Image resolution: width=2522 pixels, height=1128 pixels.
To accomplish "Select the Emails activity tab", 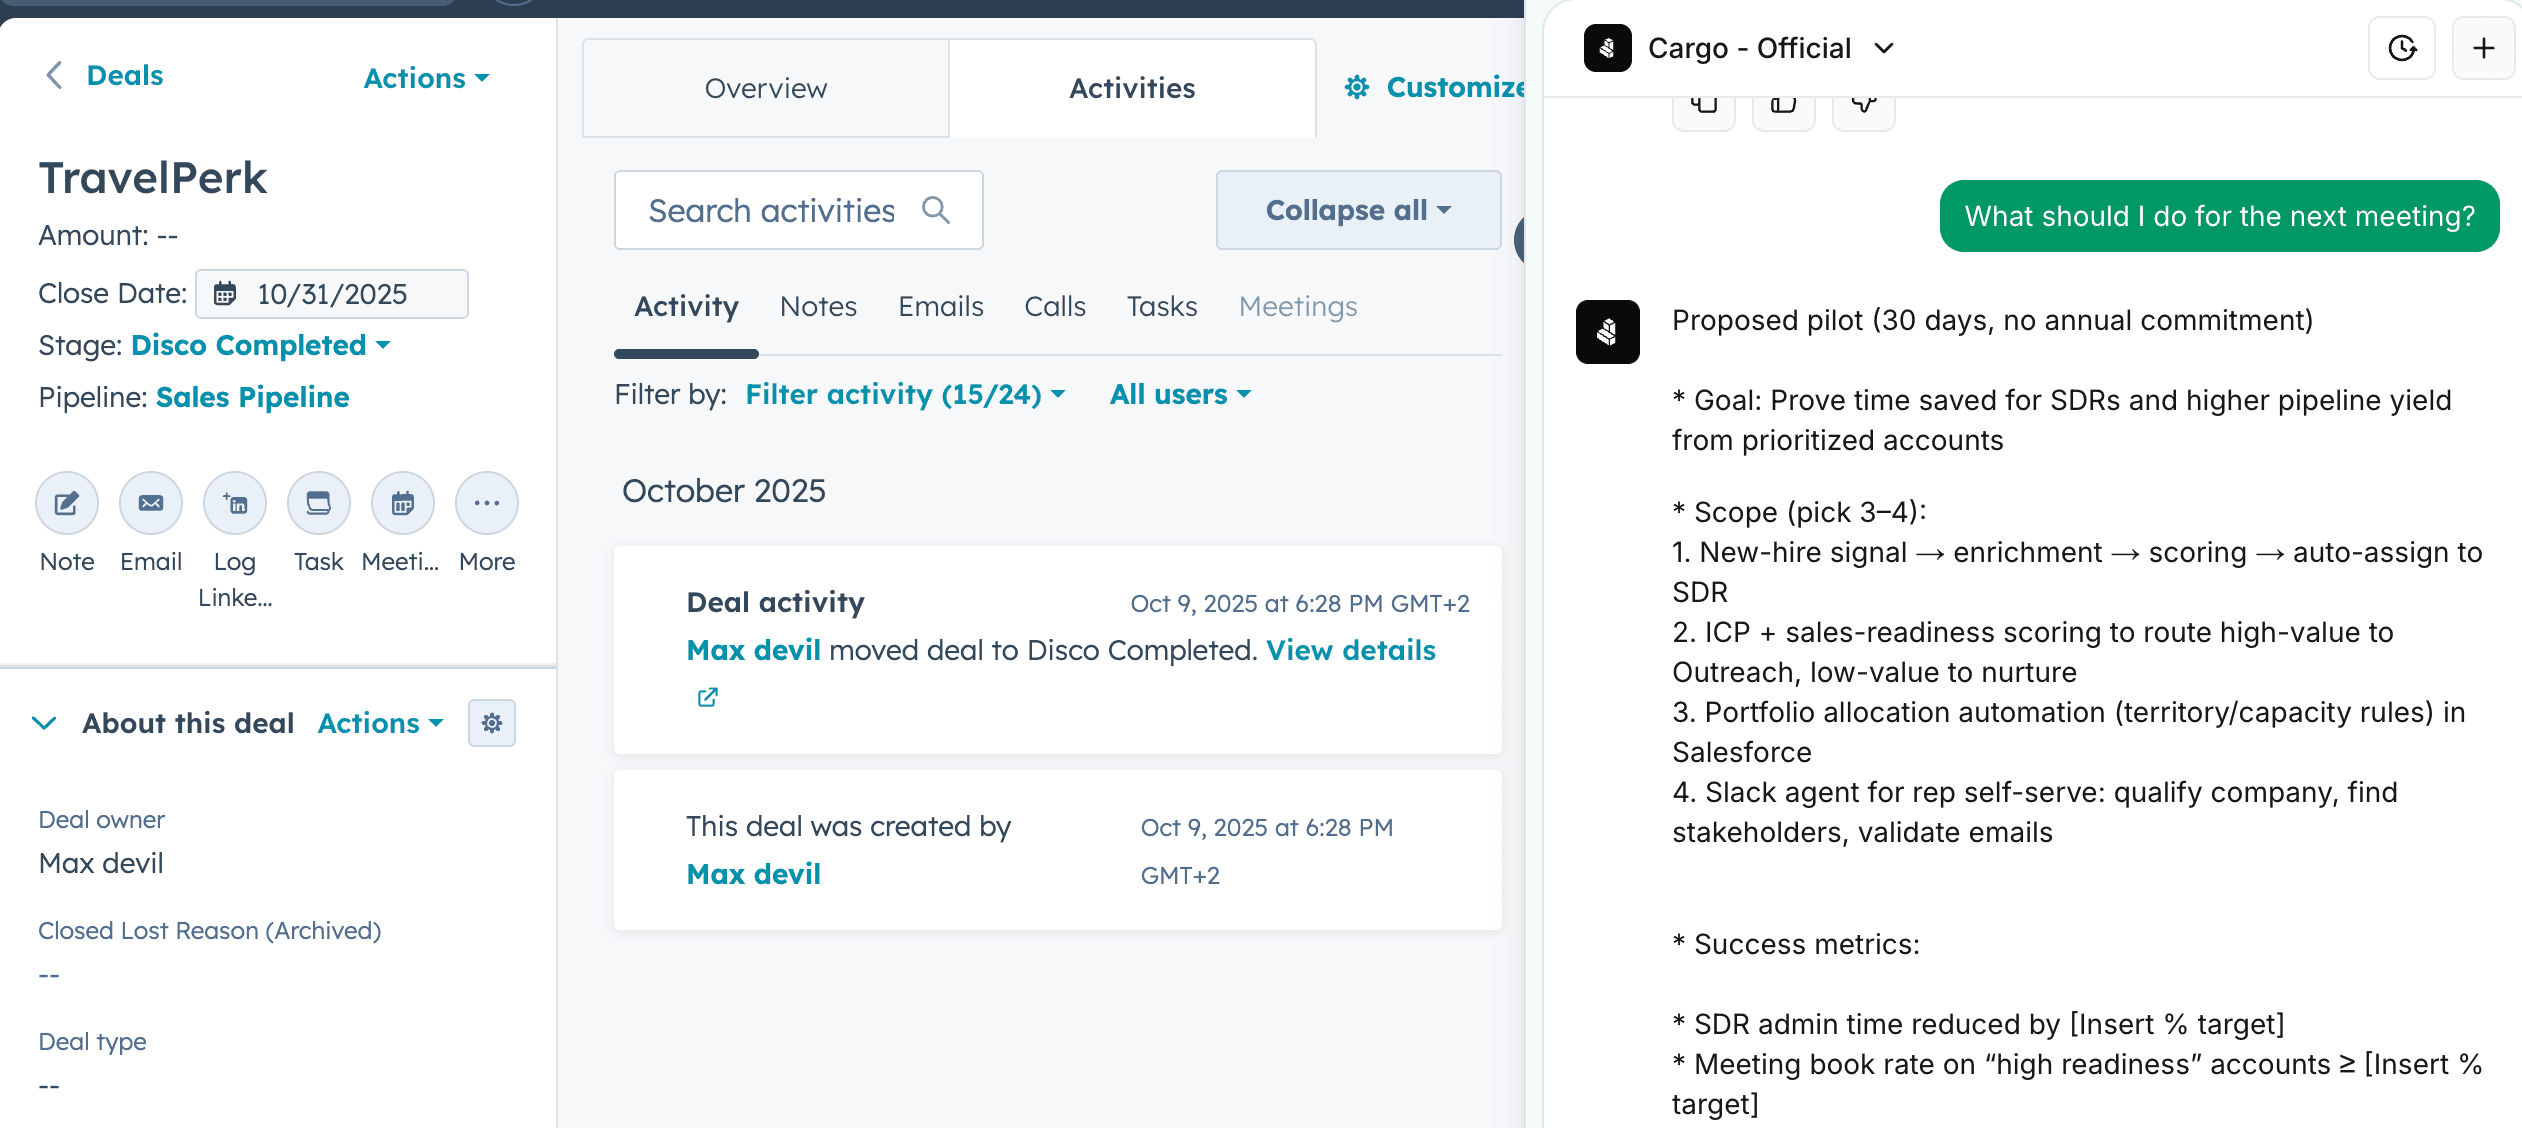I will pos(940,306).
